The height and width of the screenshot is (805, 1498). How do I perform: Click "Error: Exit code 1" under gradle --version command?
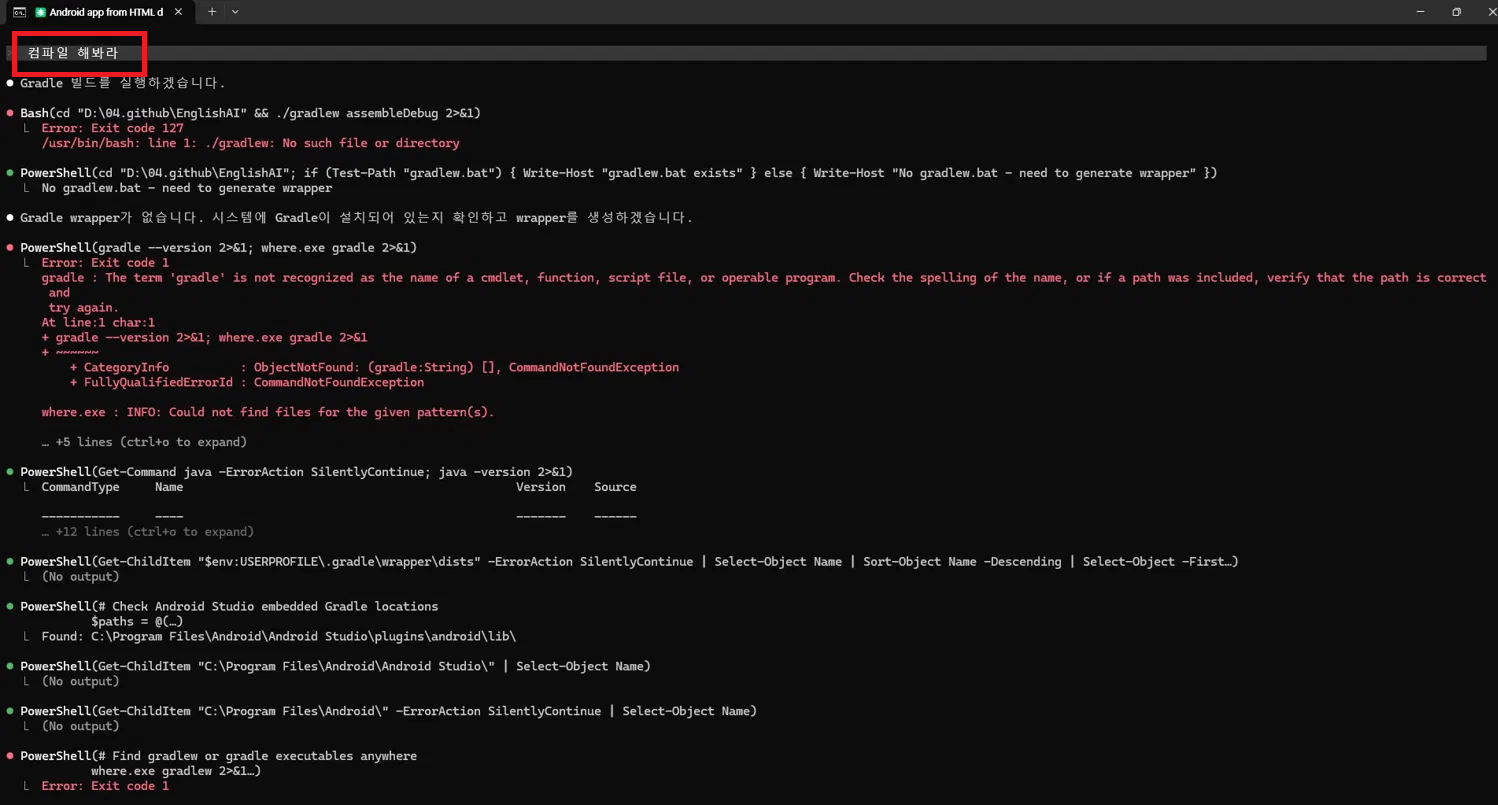tap(105, 263)
